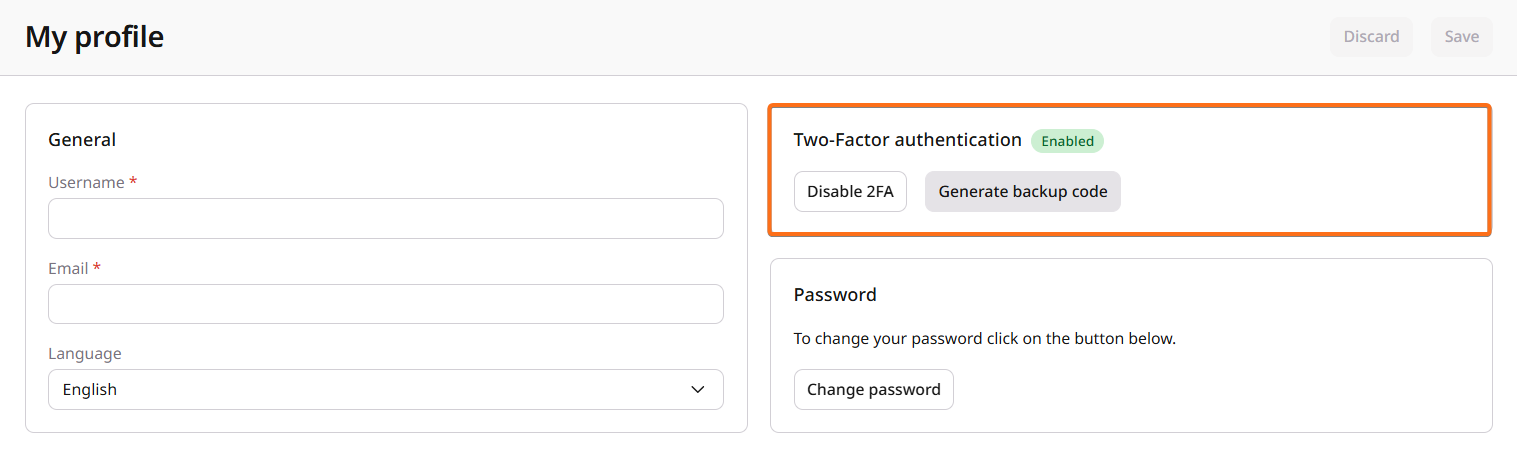1517x454 pixels.
Task: Click the Language field label
Action: [x=85, y=354]
